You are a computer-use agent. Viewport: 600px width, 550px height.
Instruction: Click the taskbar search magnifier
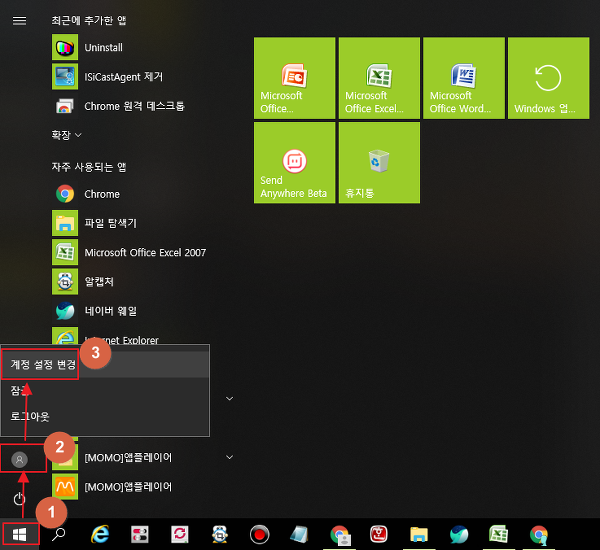click(59, 534)
